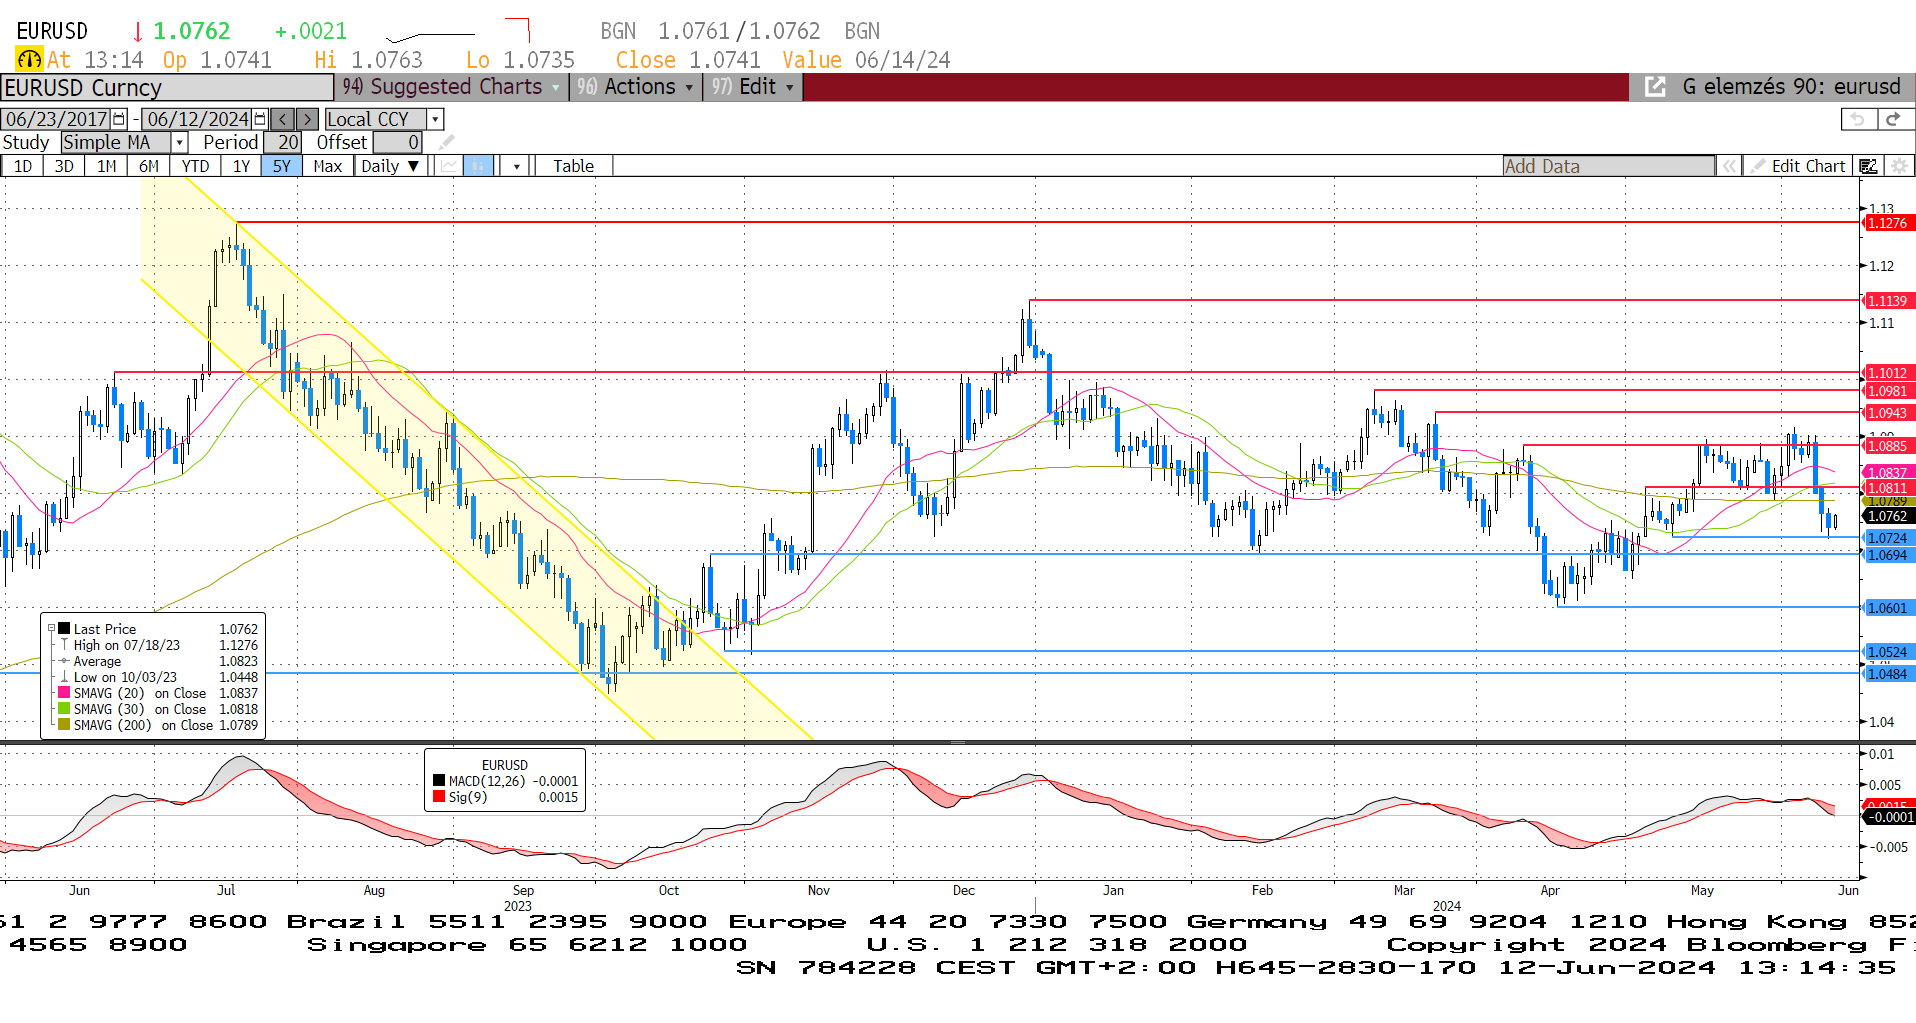Open chart in new window icon
The width and height of the screenshot is (1916, 1023).
click(x=1655, y=87)
